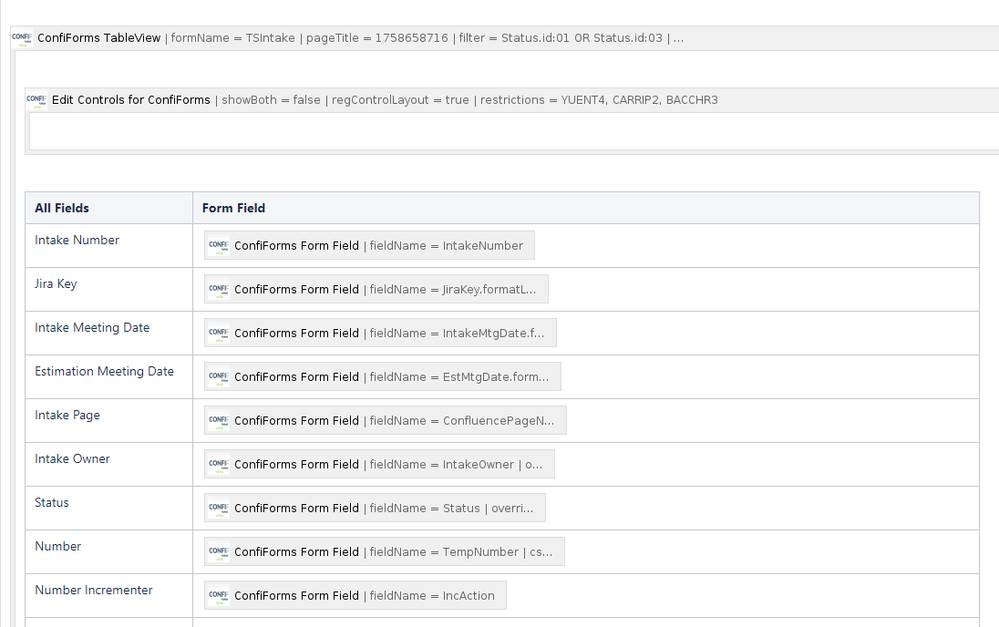This screenshot has height=627, width=999.
Task: Select the EstMtgDate form field macro
Action: pyautogui.click(x=382, y=377)
